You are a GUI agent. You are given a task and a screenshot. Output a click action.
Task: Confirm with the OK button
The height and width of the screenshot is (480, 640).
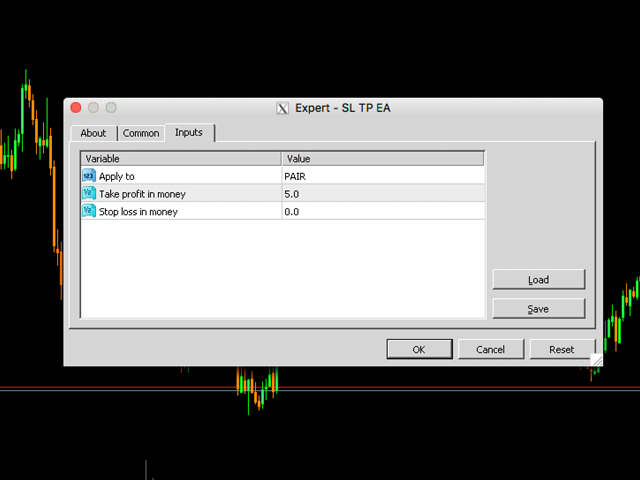[x=419, y=349]
